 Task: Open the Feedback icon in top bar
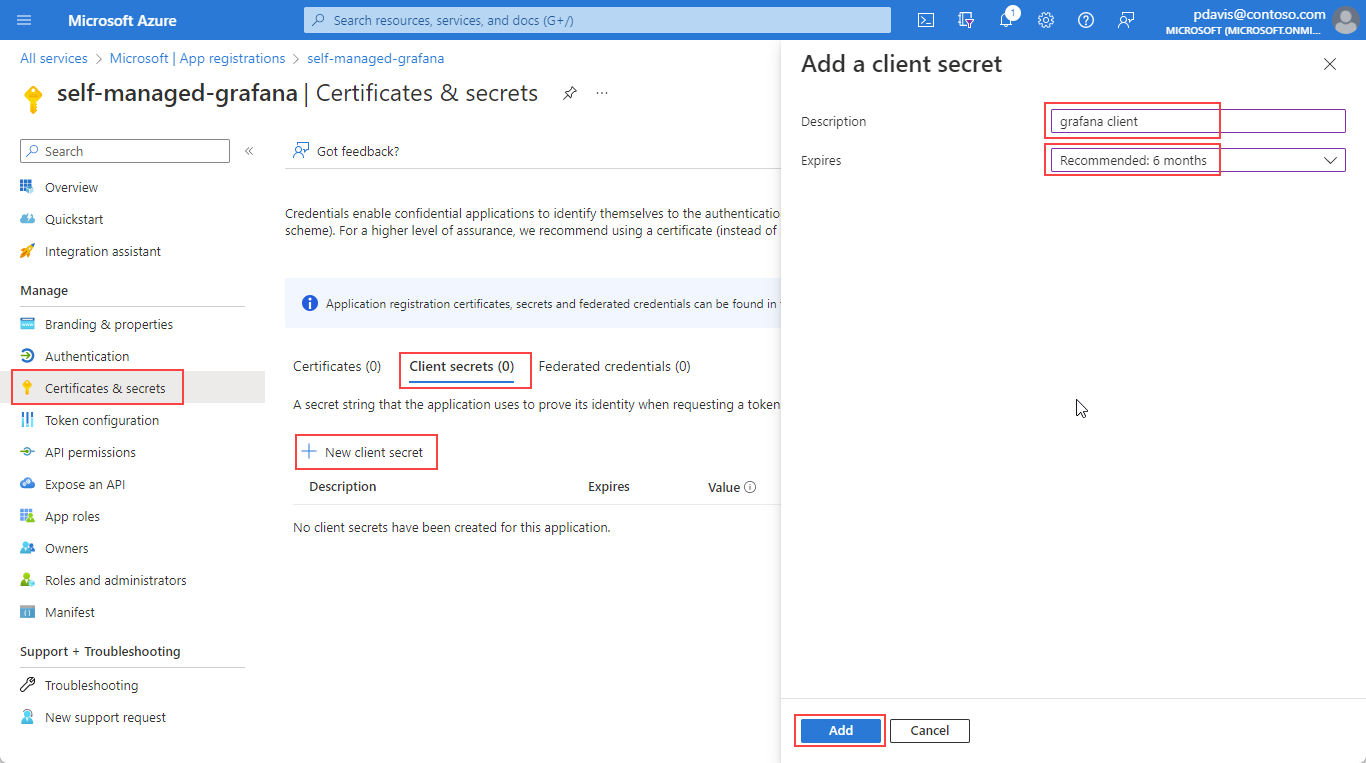(1126, 20)
